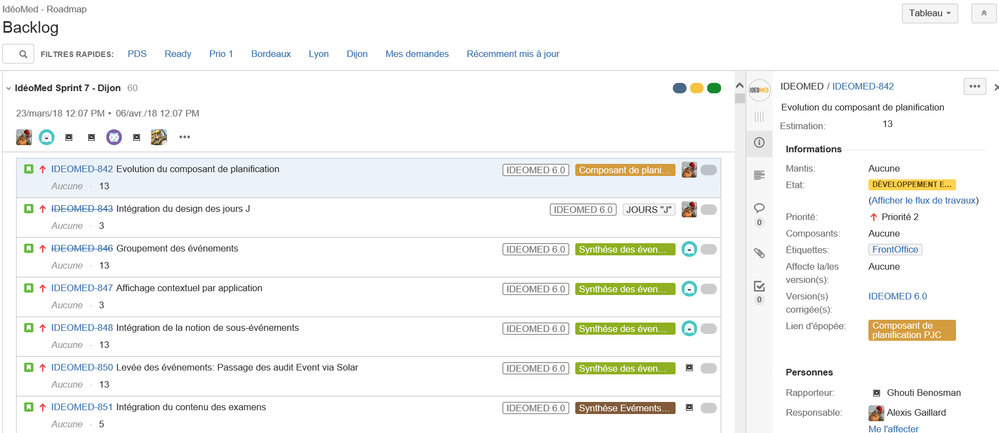Toggle the Ready quick filter
999x433 pixels.
[178, 54]
